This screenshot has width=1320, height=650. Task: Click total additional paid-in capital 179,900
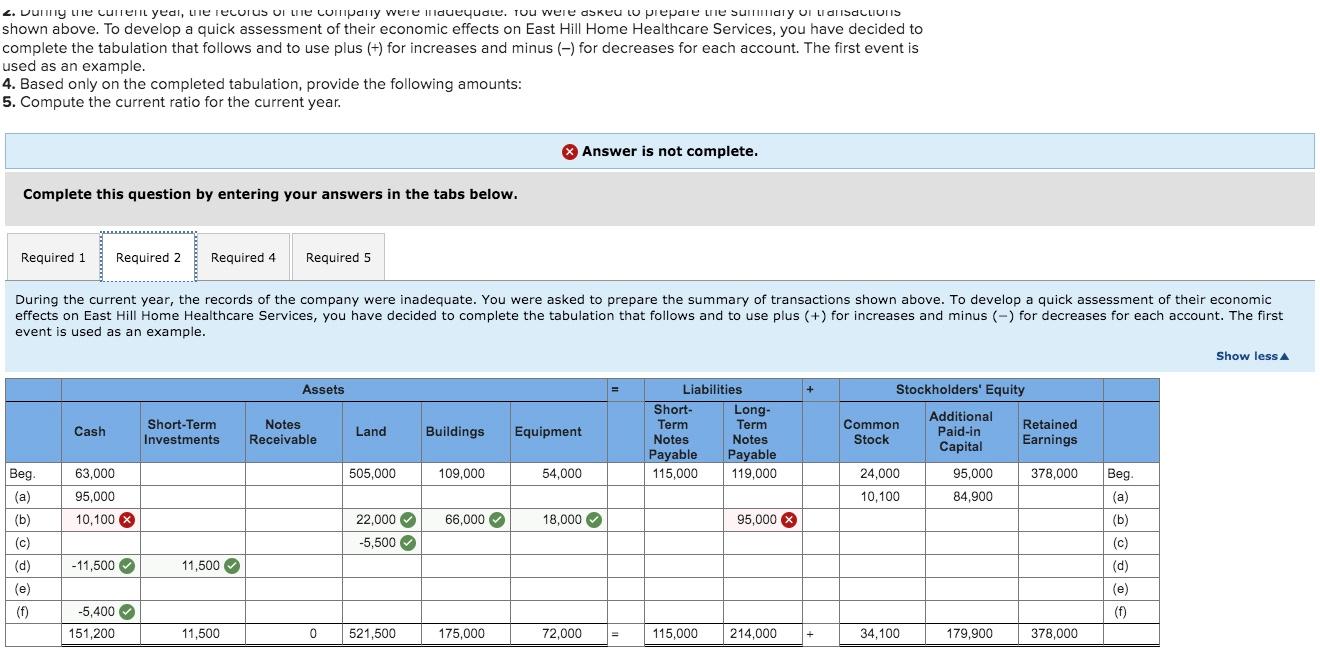pyautogui.click(x=970, y=634)
